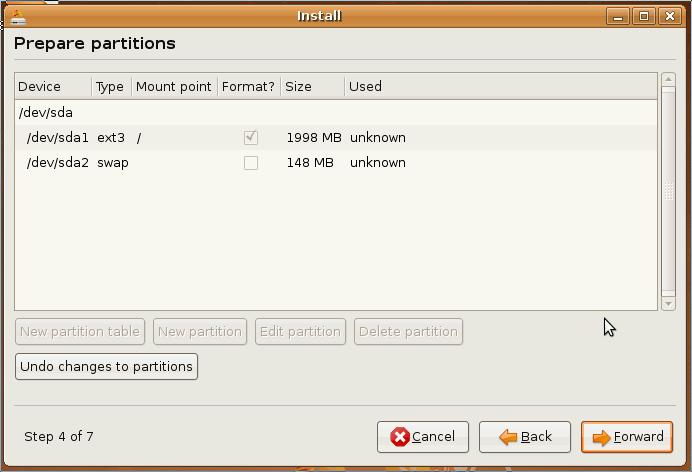Select the /dev/sda disk row
Image resolution: width=692 pixels, height=472 pixels.
point(46,113)
